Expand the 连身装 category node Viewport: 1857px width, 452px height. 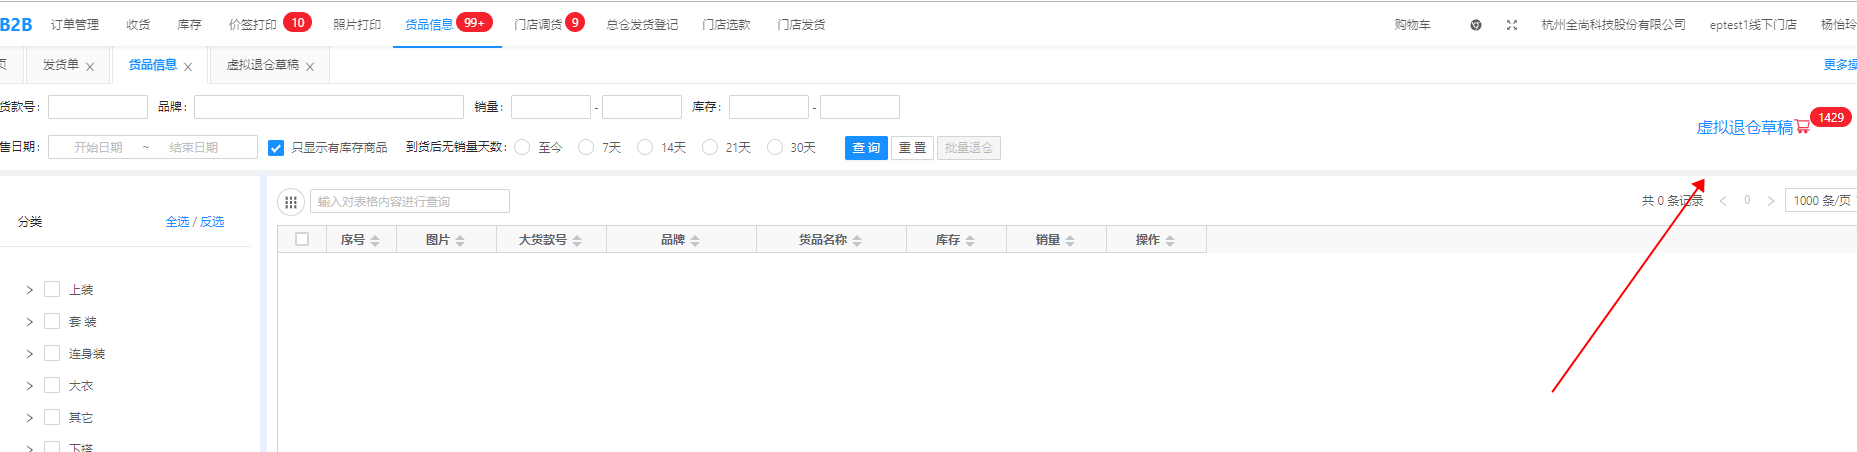click(x=29, y=354)
